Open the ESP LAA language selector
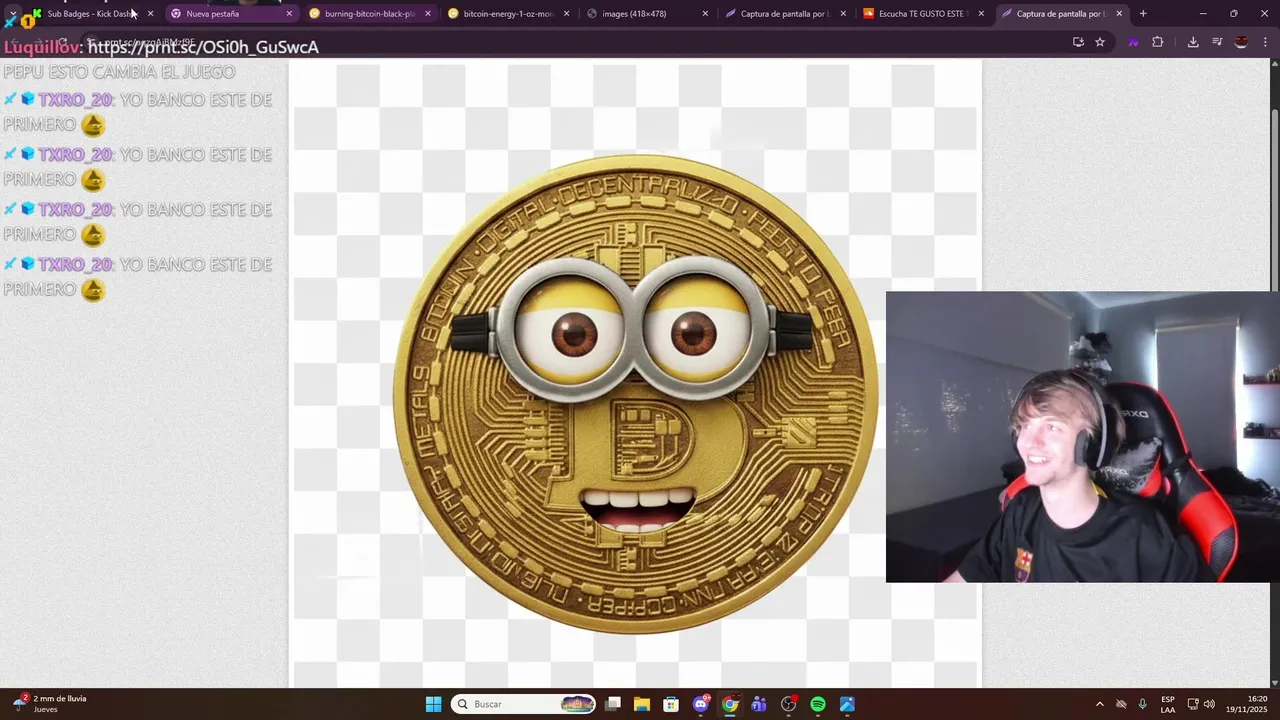Viewport: 1280px width, 720px height. 1168,704
